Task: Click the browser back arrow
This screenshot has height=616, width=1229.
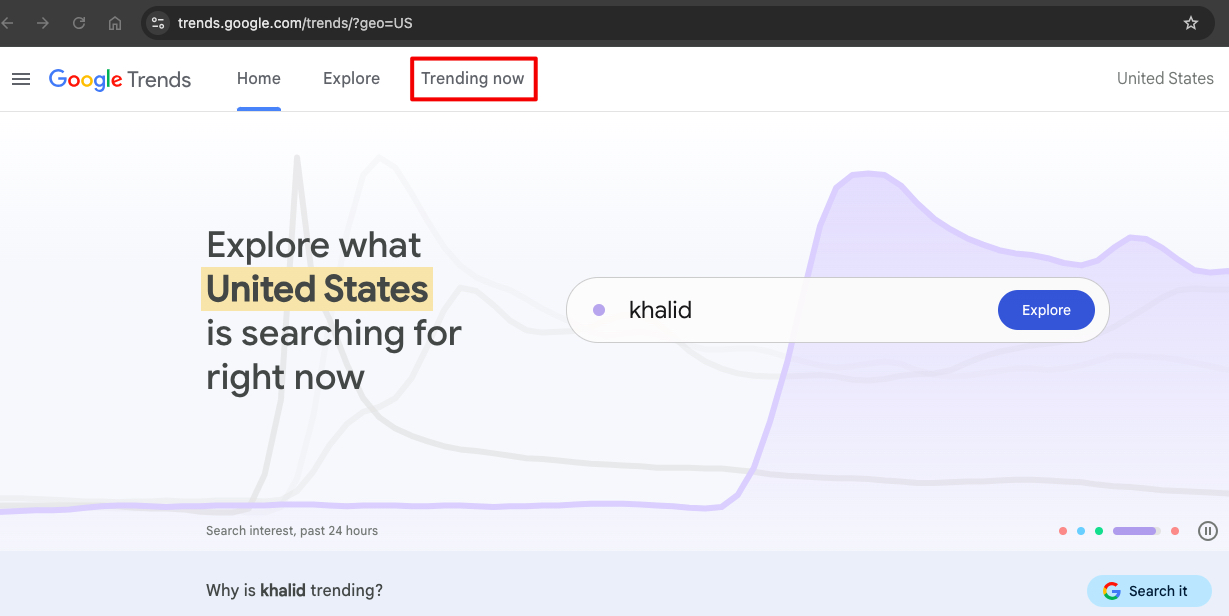Action: [x=9, y=23]
